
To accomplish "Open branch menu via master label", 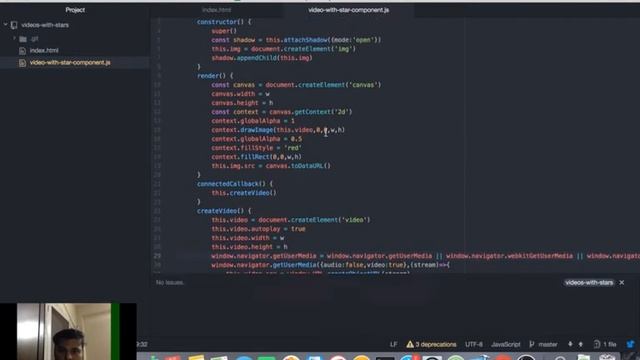I will click(548, 344).
